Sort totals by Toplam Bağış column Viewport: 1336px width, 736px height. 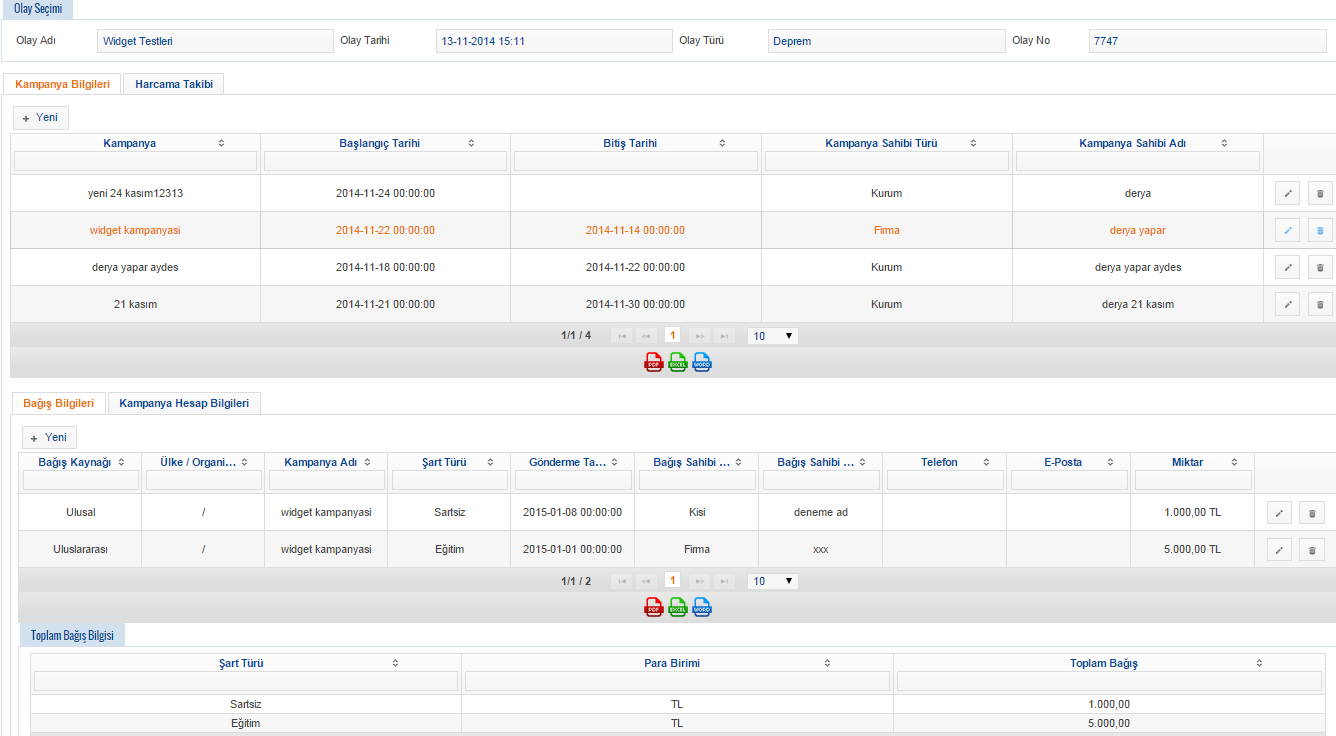coord(1259,663)
